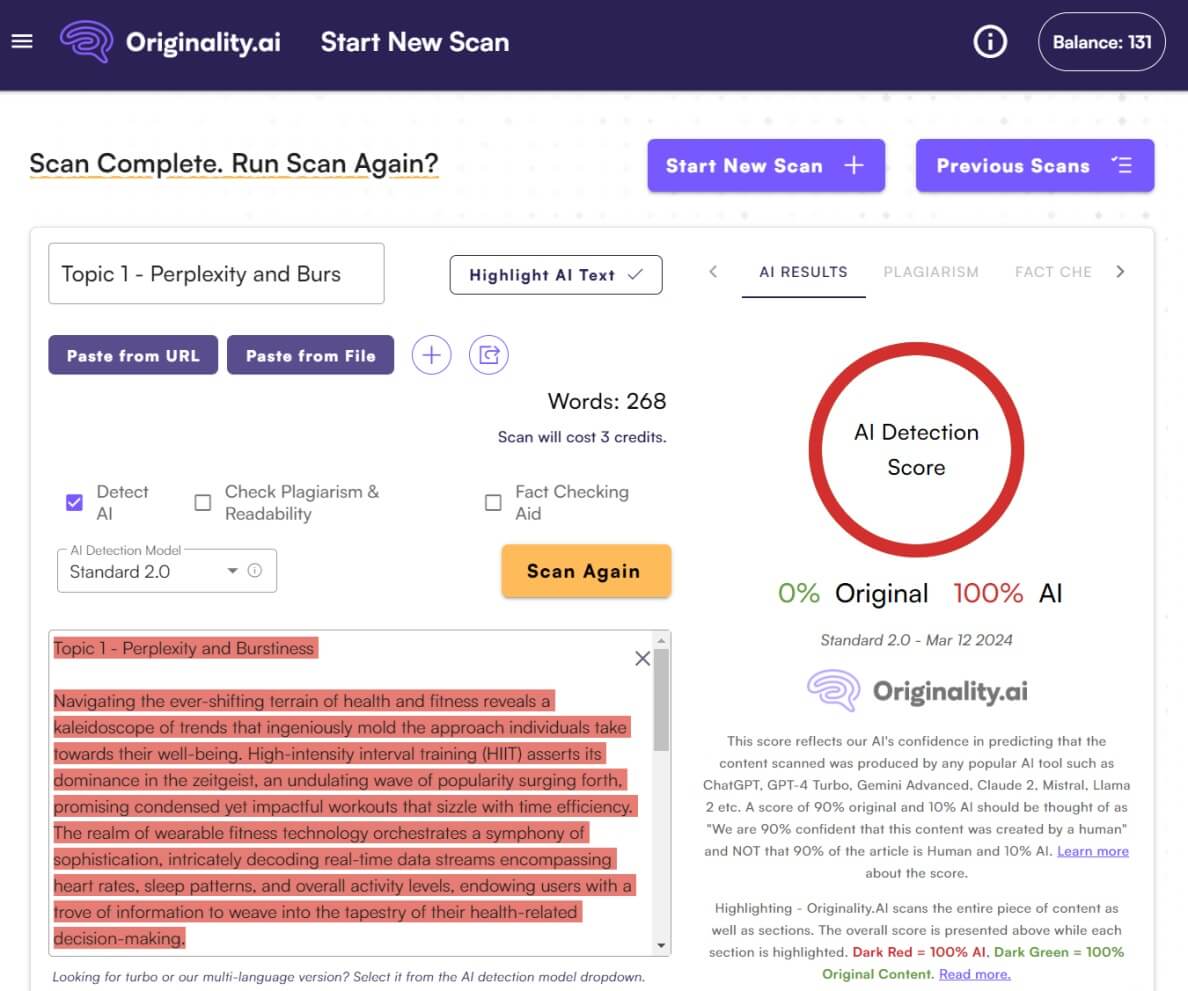Image resolution: width=1188 pixels, height=991 pixels.
Task: Clear text with the X icon in text box
Action: tap(642, 658)
